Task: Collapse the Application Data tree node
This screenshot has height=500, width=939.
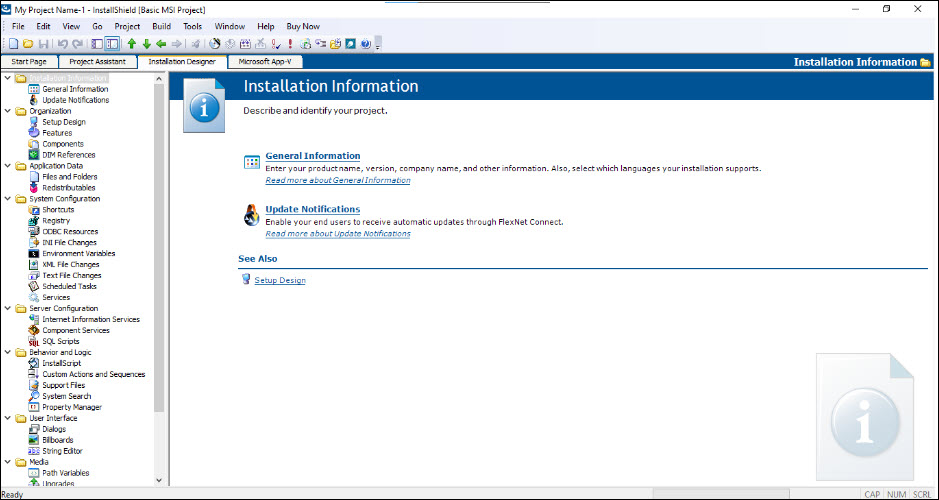Action: [x=7, y=166]
